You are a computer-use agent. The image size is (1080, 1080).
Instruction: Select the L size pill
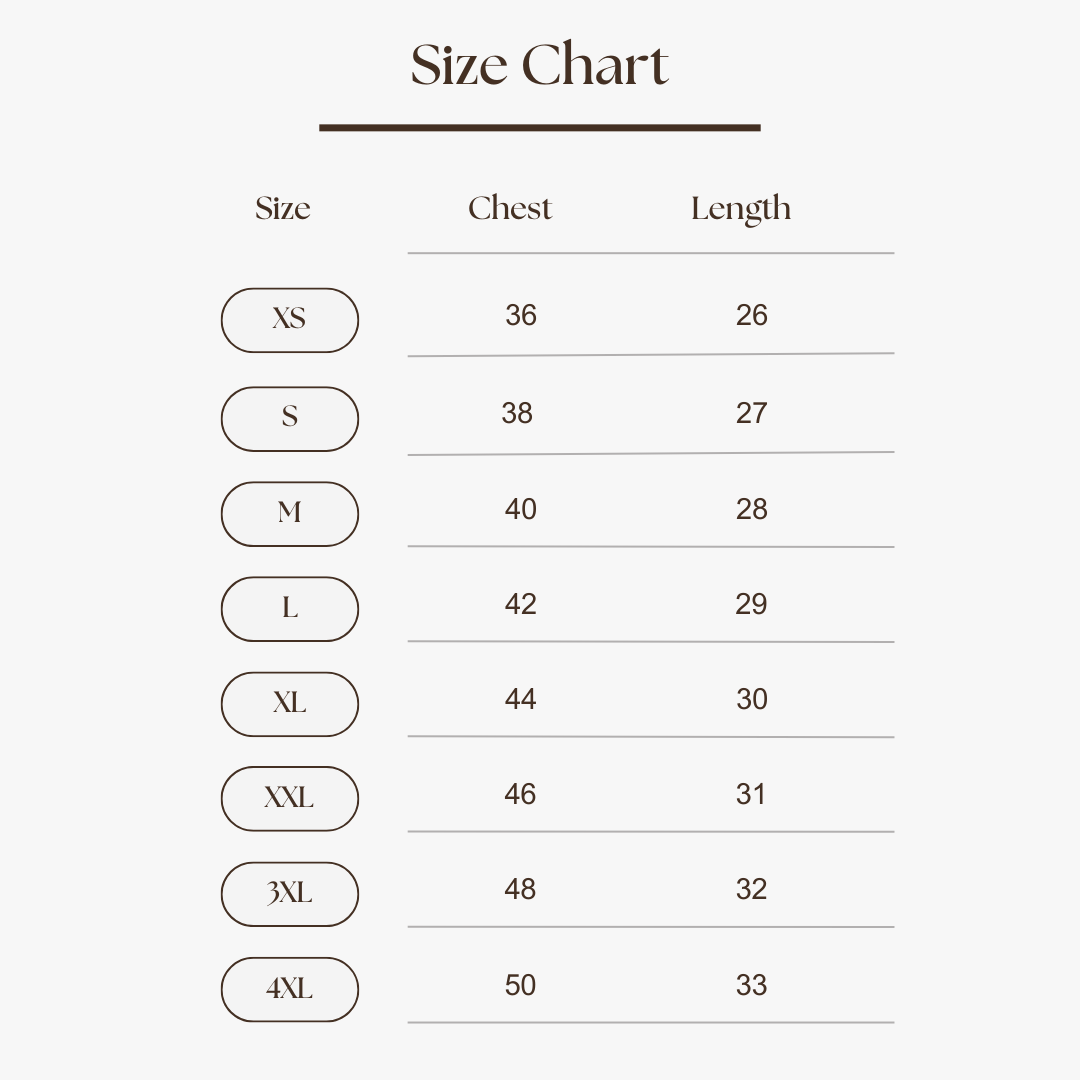[x=289, y=609]
